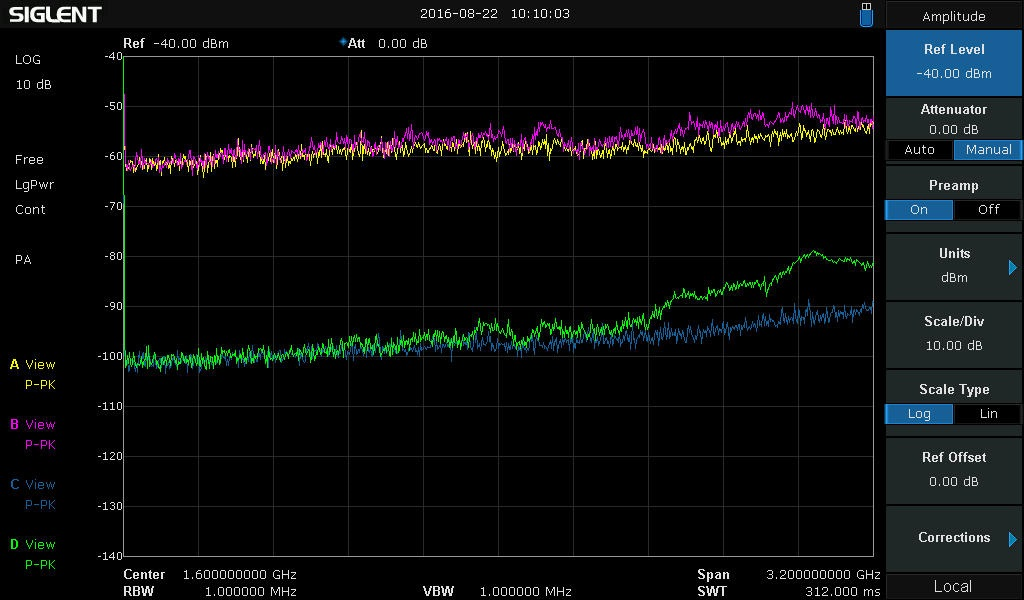Screen dimensions: 1024x600
Task: Open the Corrections submenu arrow
Action: (1012, 539)
